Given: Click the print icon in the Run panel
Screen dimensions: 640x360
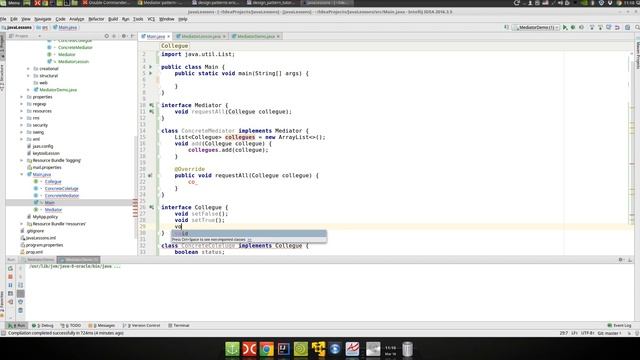Looking at the screenshot, I should 20,302.
